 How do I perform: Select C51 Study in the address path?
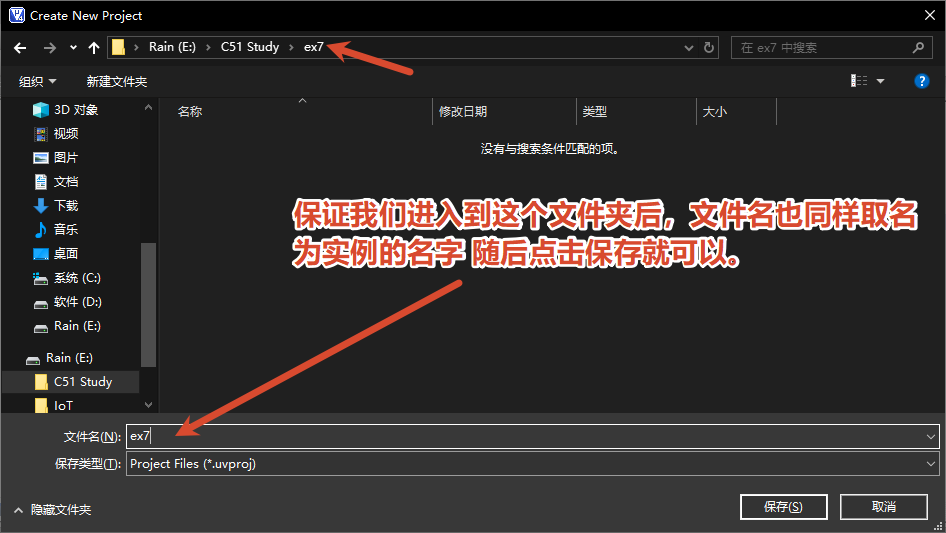tap(250, 47)
